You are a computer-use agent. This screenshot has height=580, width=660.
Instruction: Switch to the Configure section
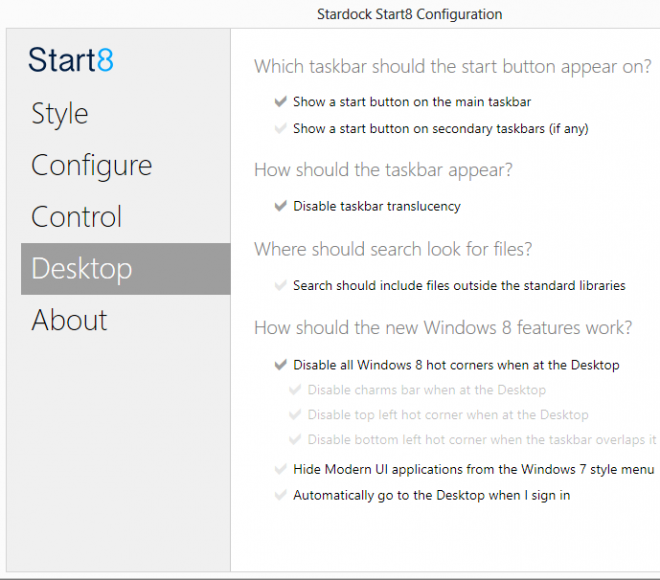[x=92, y=165]
